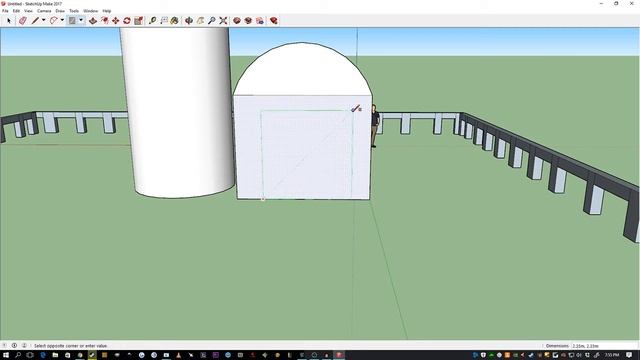640x360 pixels.
Task: Click the sign-in status bar icon
Action: click(24, 346)
